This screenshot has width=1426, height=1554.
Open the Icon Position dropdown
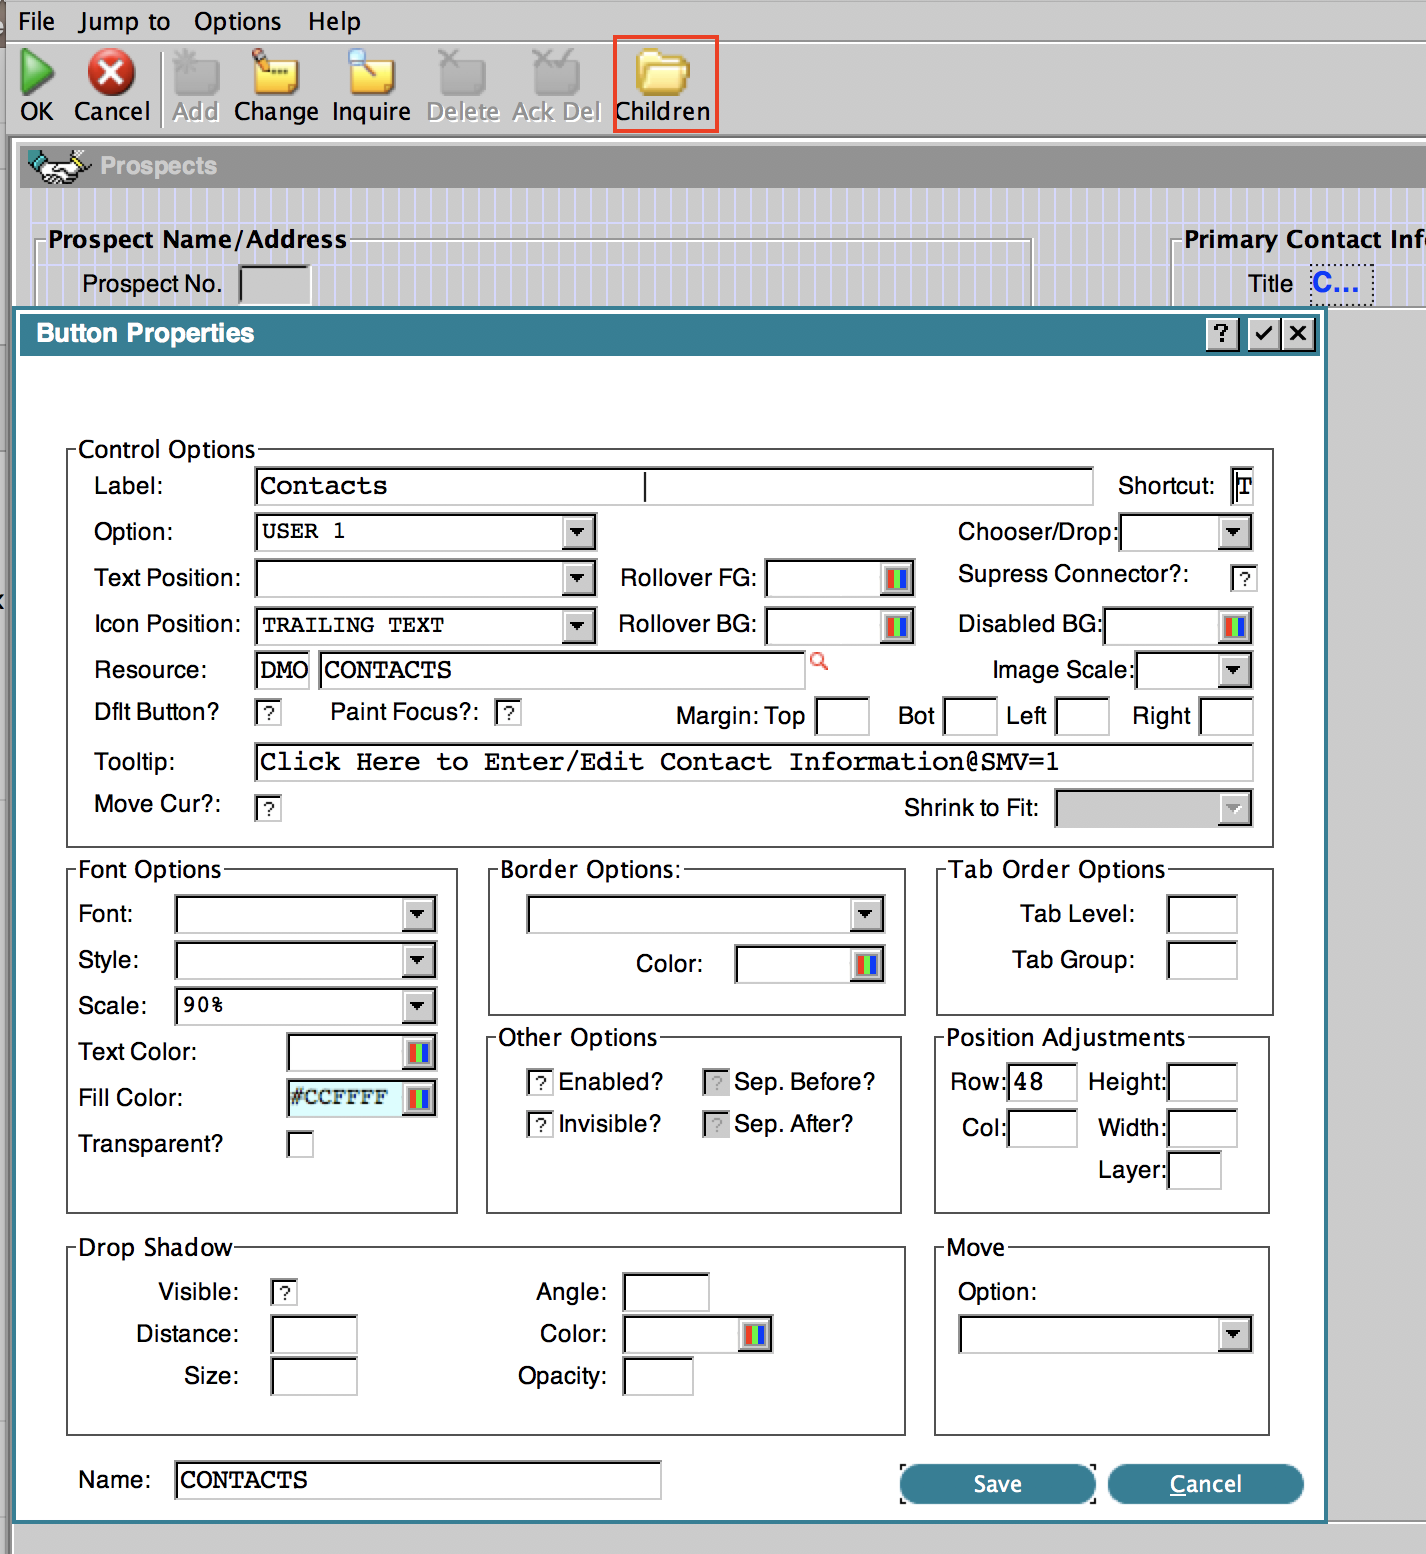coord(578,626)
